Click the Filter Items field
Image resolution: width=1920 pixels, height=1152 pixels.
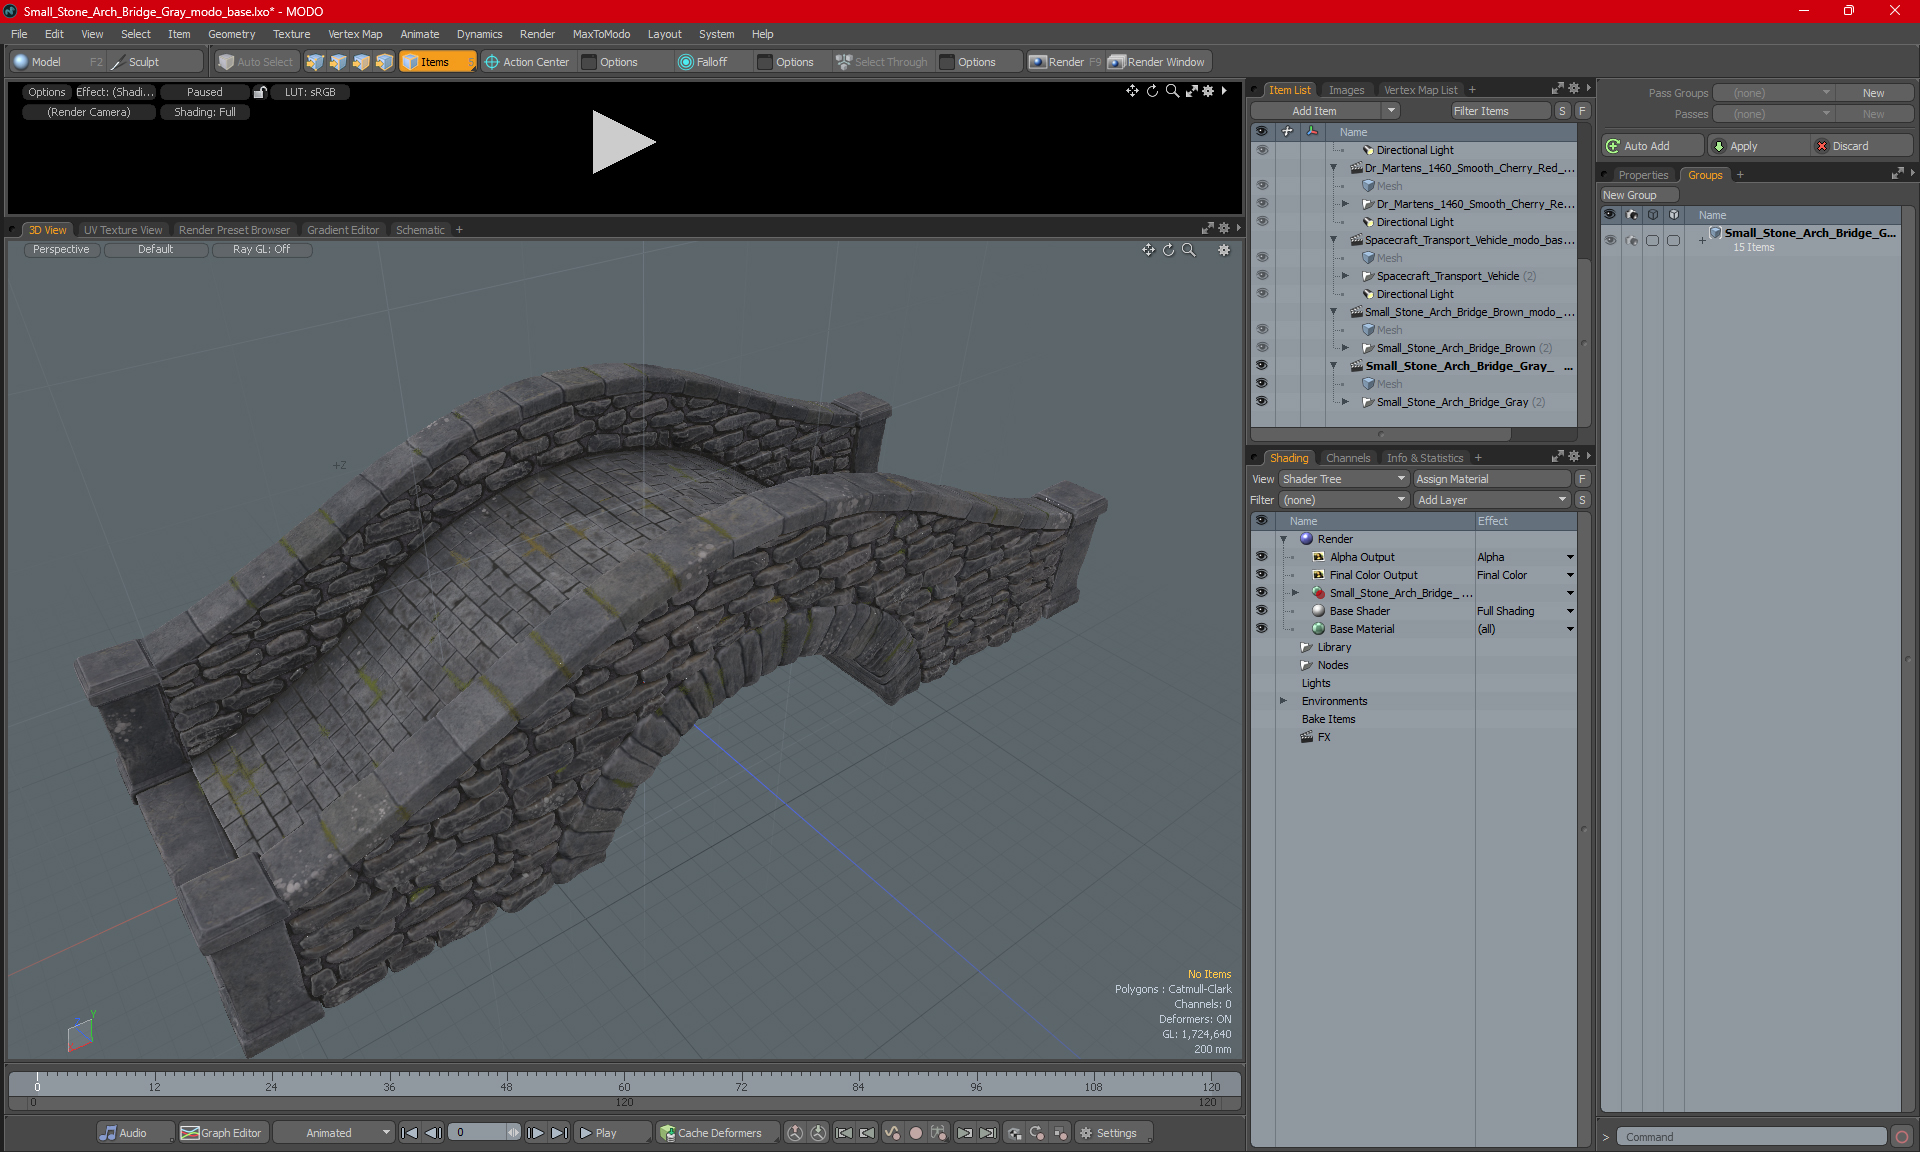coord(1500,111)
